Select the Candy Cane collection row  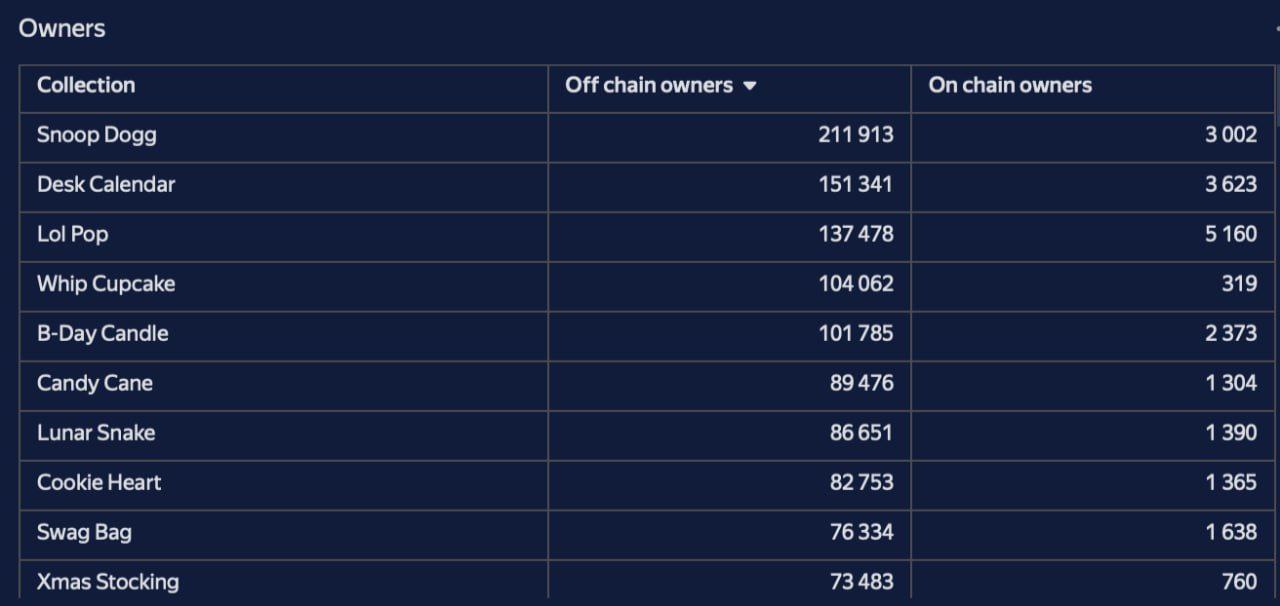647,386
